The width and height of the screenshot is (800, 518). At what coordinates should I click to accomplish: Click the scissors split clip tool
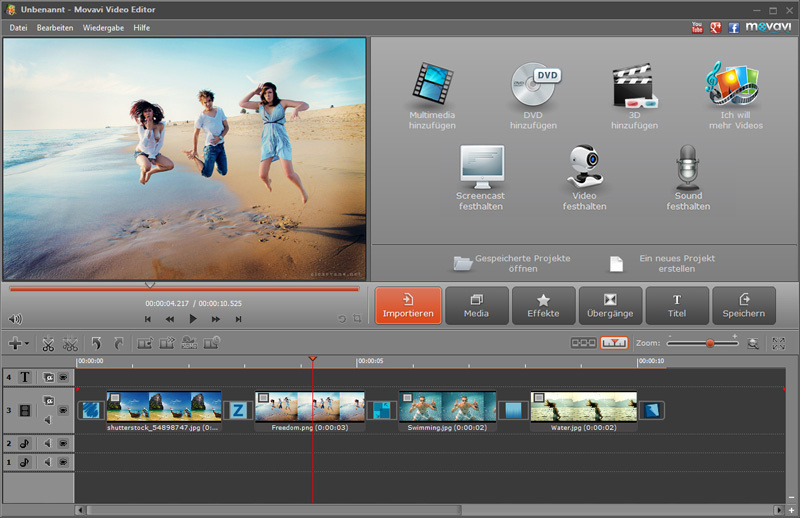[x=48, y=343]
